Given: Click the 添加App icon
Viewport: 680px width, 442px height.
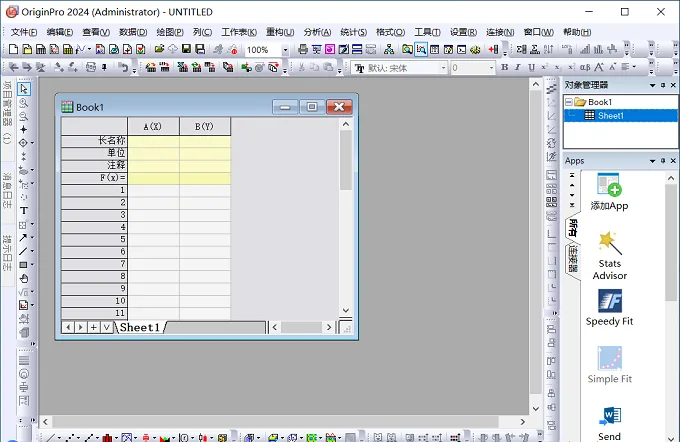Looking at the screenshot, I should [609, 192].
